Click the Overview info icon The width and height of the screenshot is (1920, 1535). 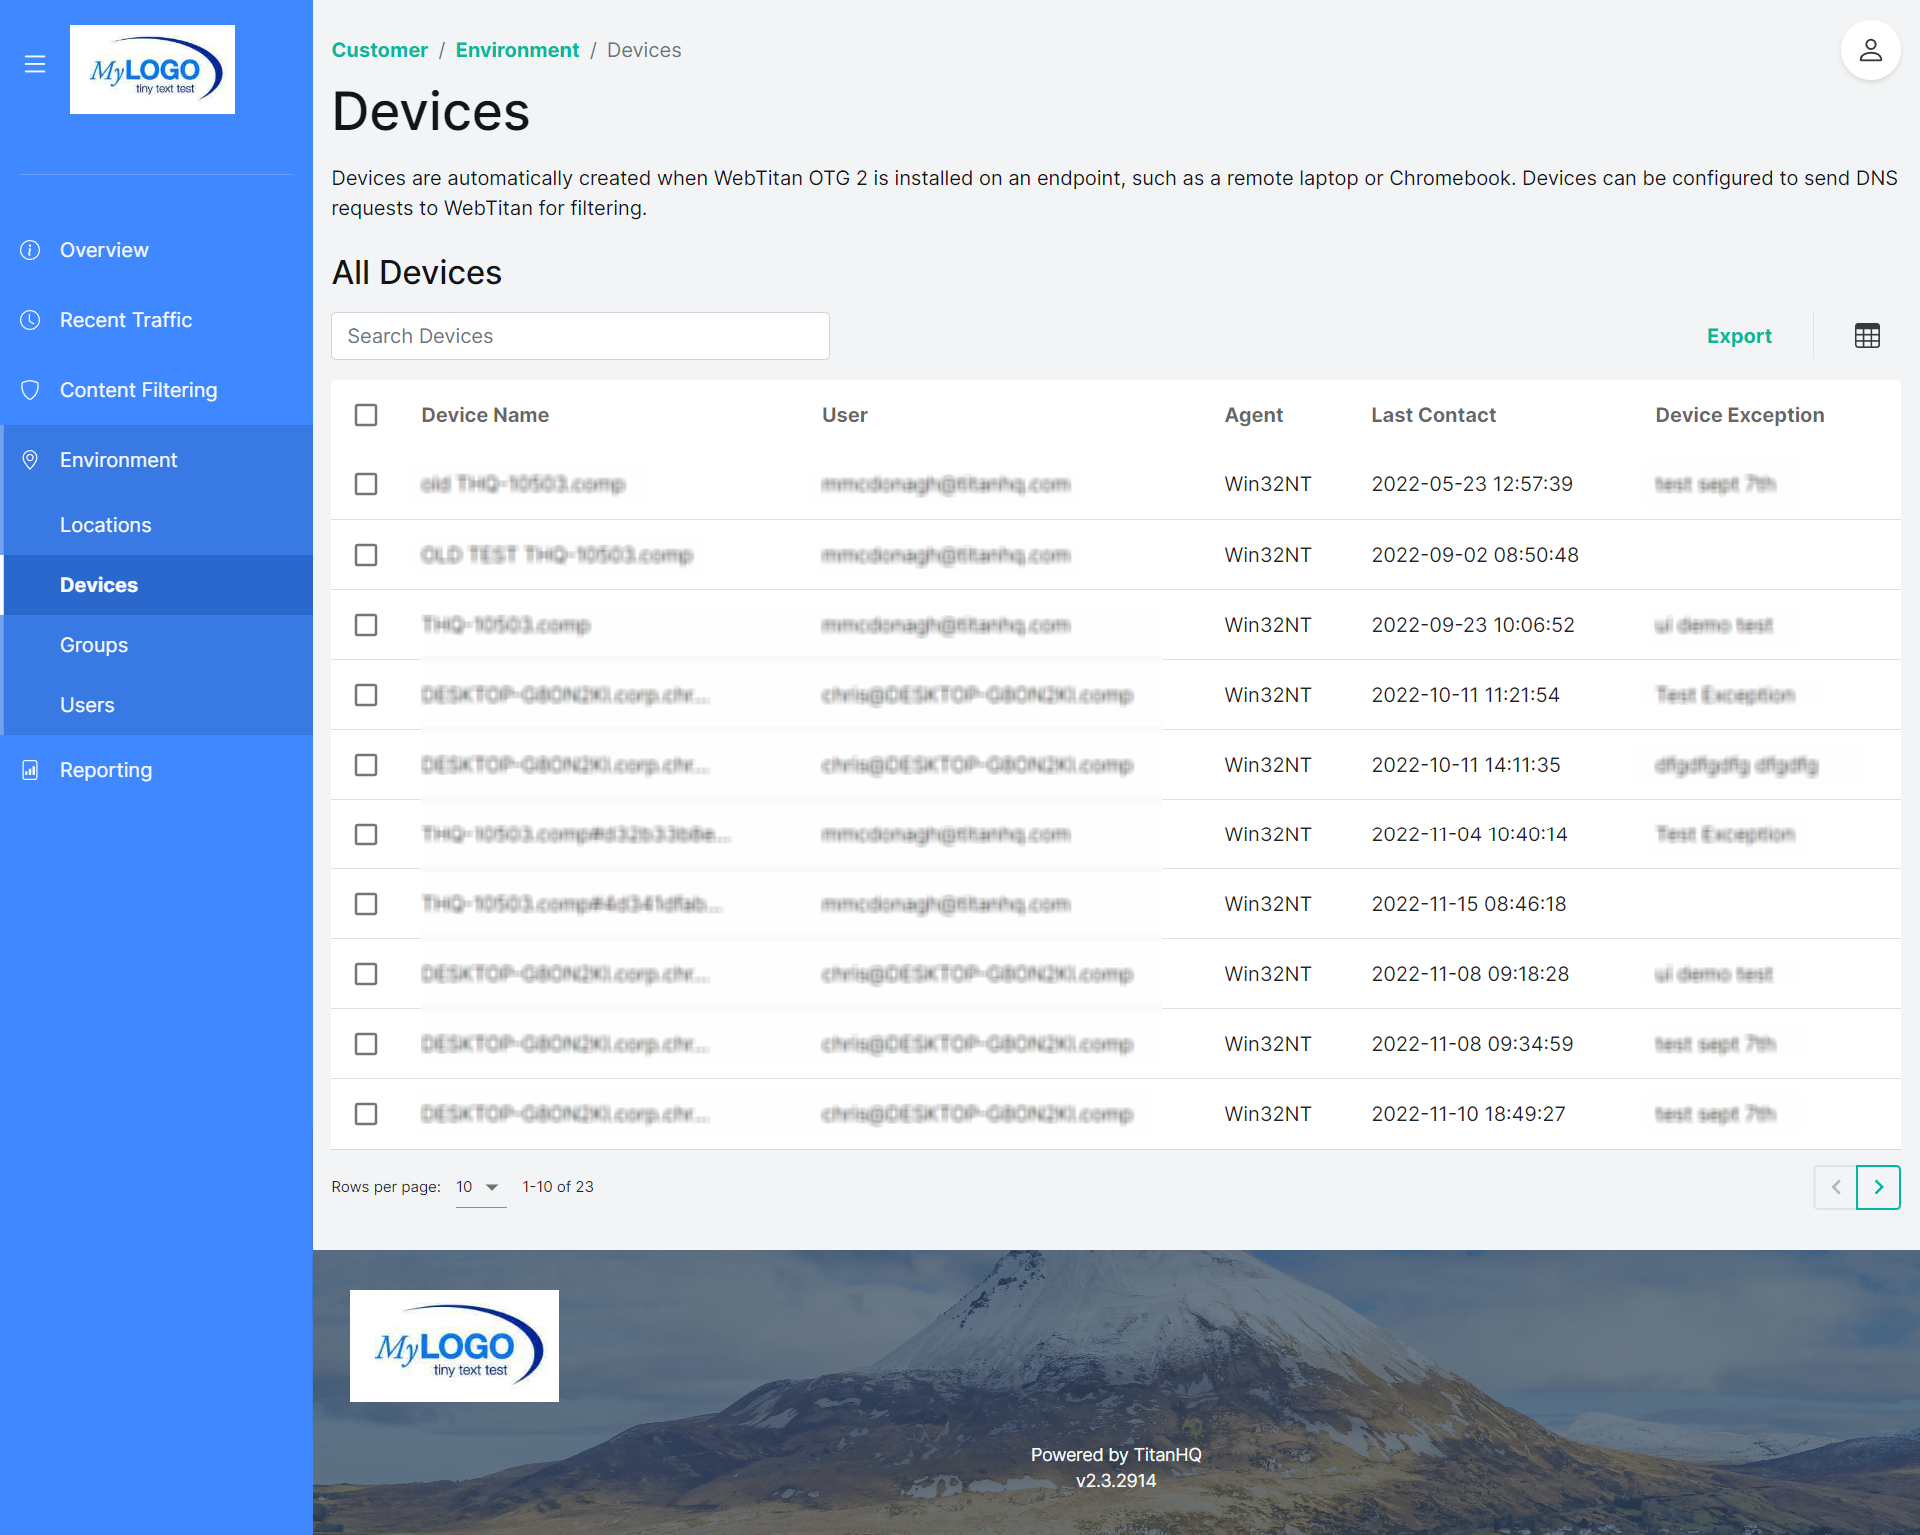coord(30,249)
